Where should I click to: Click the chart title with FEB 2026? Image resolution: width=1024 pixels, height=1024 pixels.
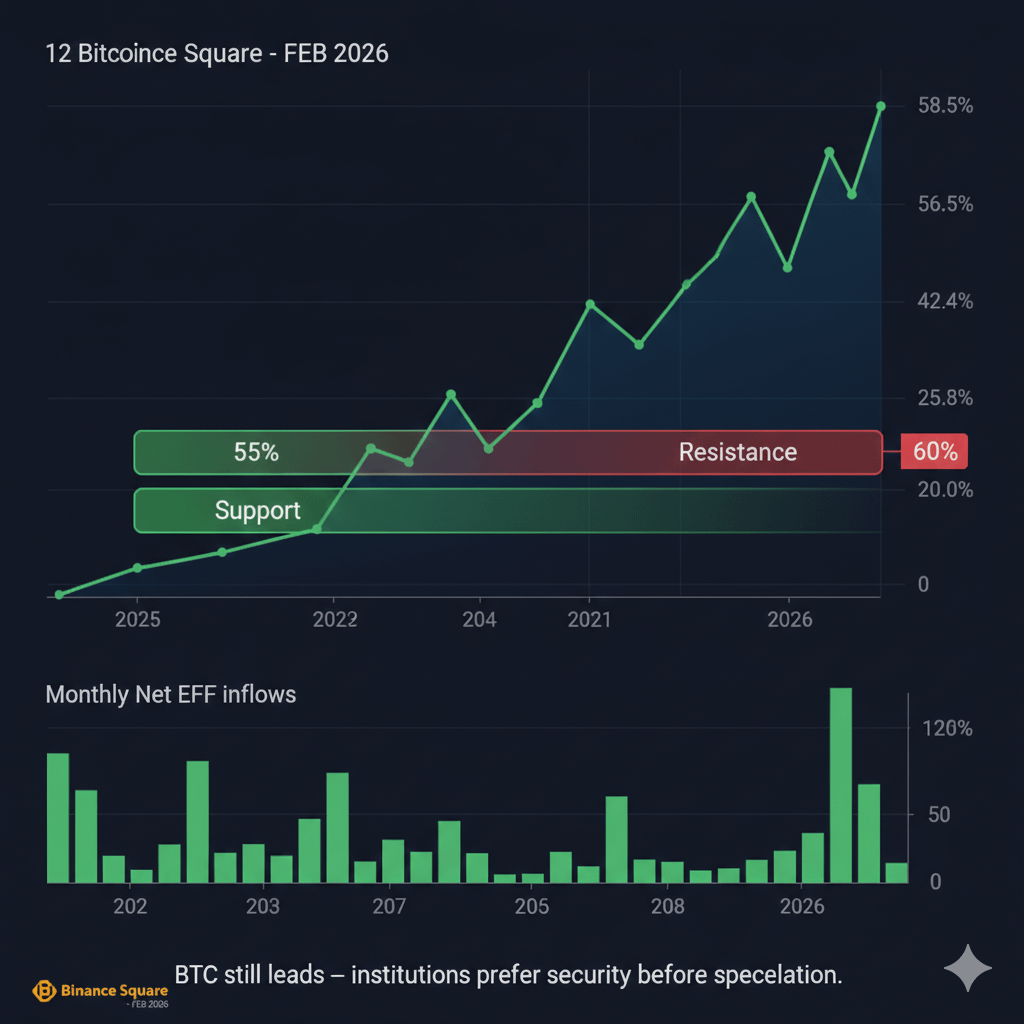point(217,53)
